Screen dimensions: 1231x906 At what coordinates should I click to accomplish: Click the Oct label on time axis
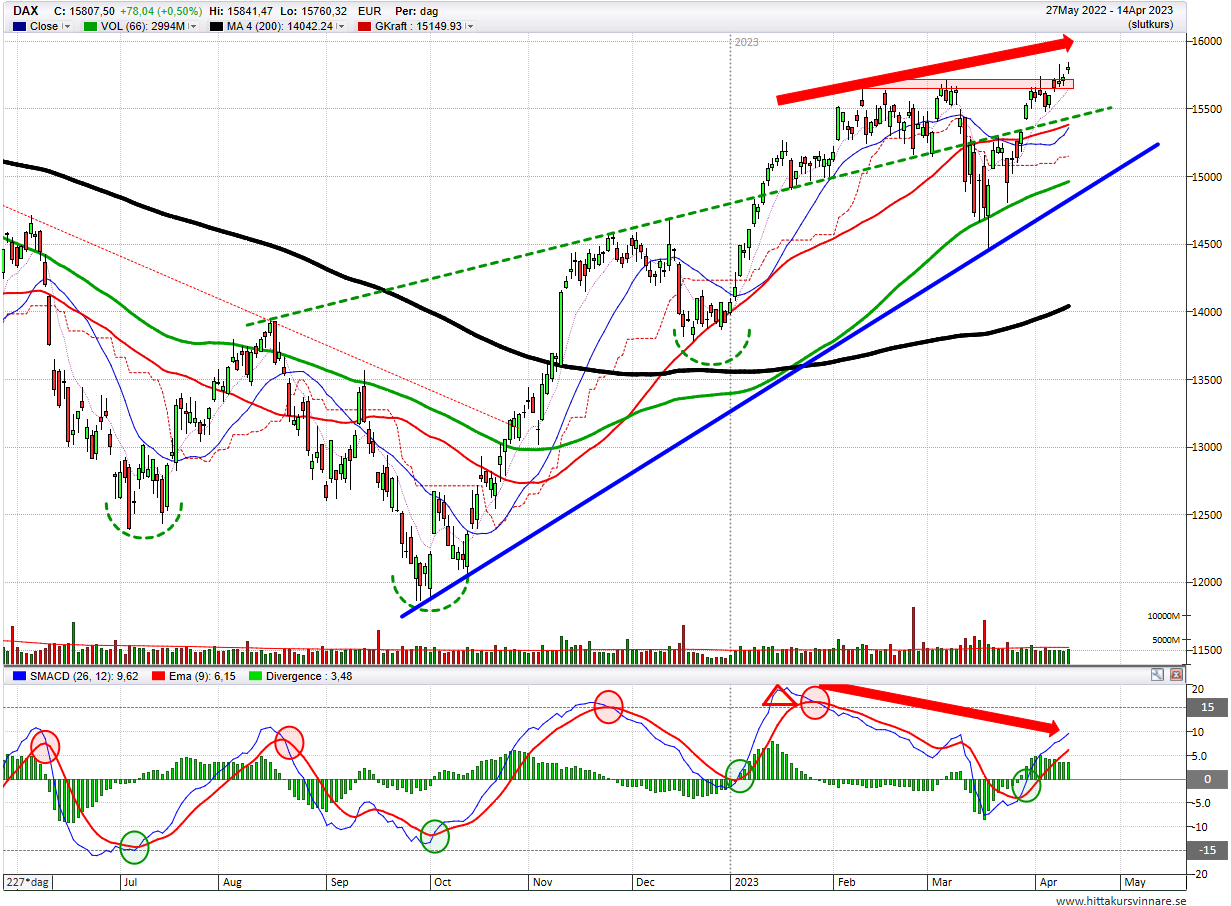coord(441,883)
